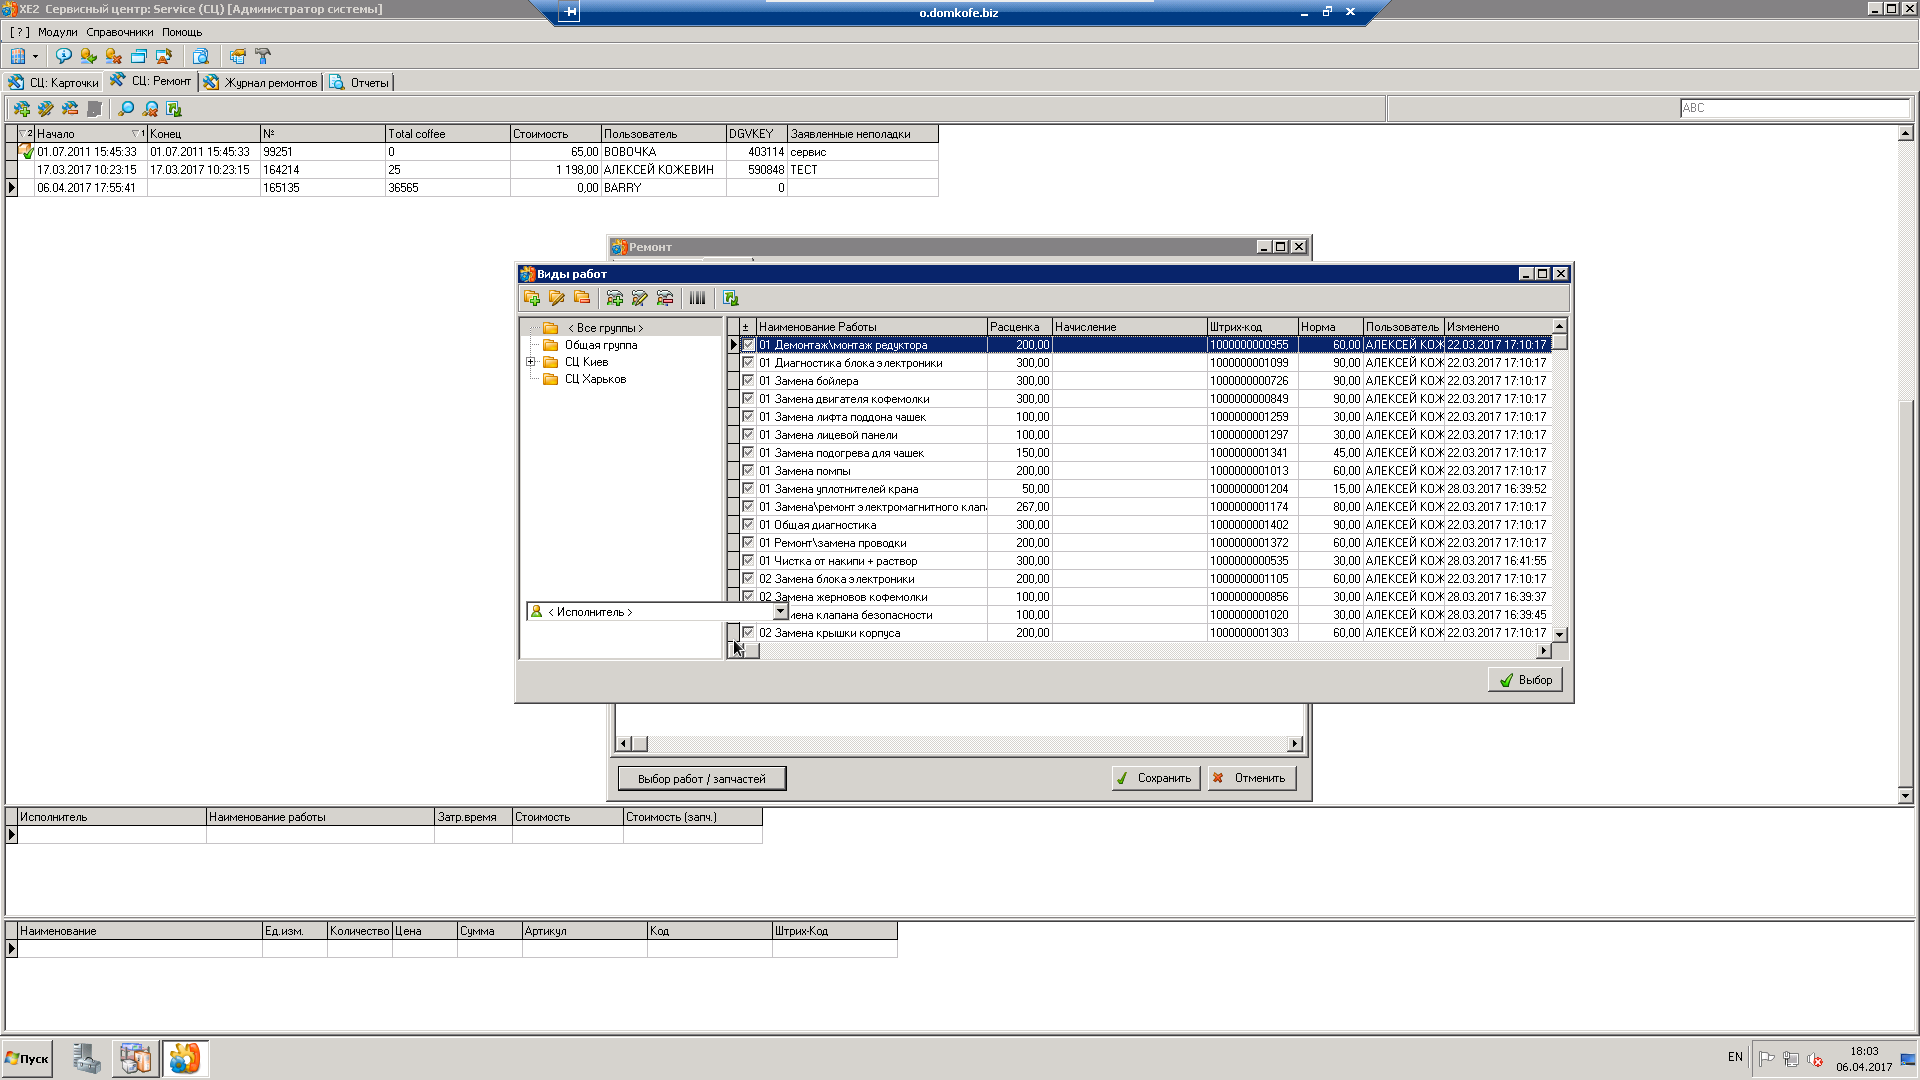Click Выбор работ / запчастей button

pyautogui.click(x=701, y=779)
